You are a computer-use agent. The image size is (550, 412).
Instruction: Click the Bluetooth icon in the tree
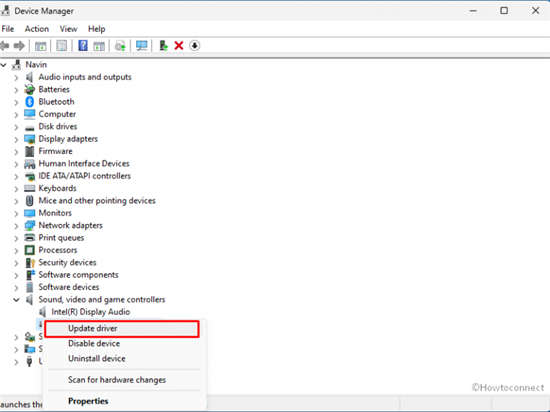click(29, 102)
